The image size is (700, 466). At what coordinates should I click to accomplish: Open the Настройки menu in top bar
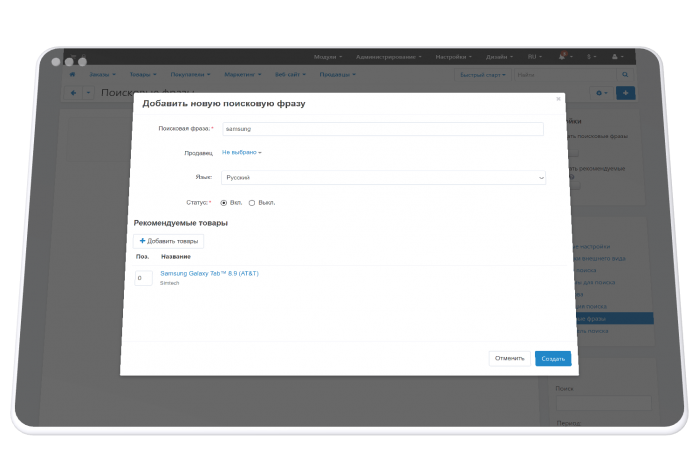(x=454, y=57)
